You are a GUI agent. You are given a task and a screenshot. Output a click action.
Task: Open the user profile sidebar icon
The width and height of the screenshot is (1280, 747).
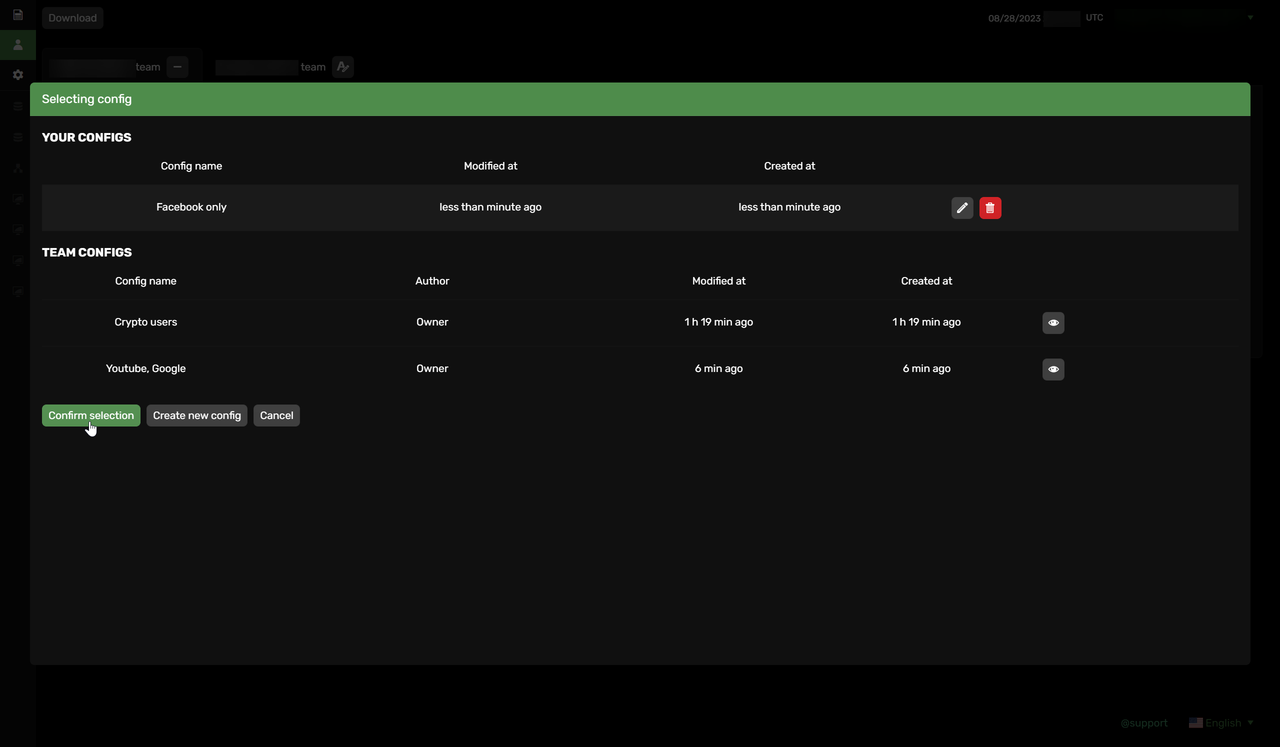pyautogui.click(x=18, y=45)
